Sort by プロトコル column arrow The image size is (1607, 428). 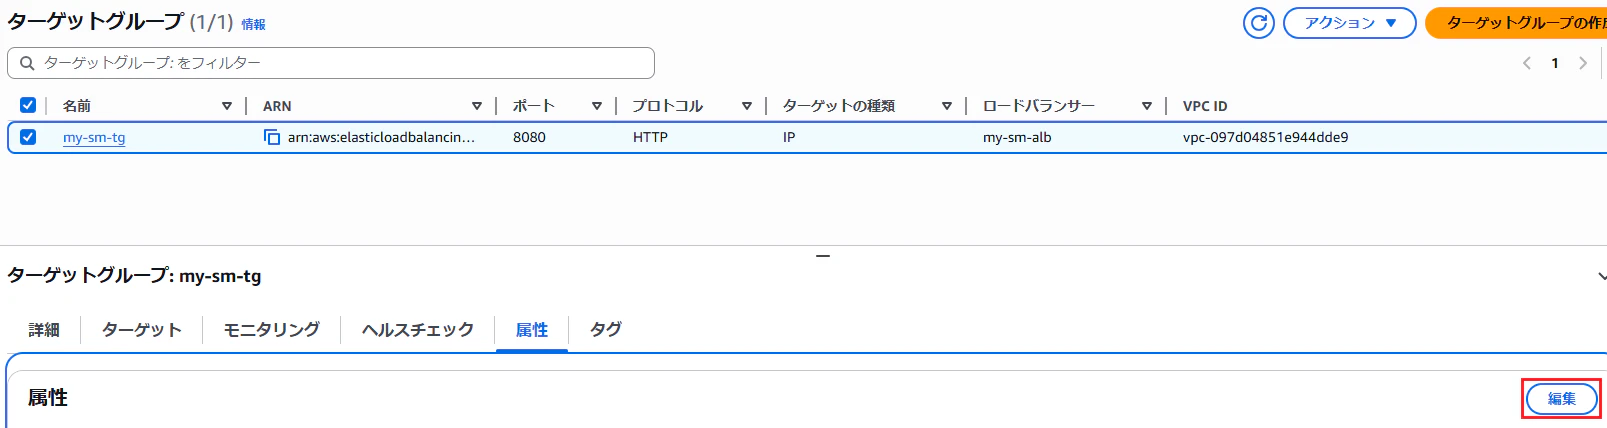coord(747,106)
